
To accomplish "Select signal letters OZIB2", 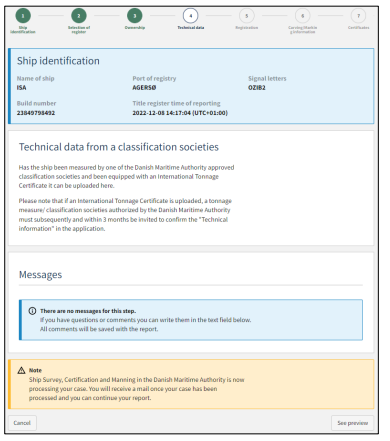I will coord(257,88).
